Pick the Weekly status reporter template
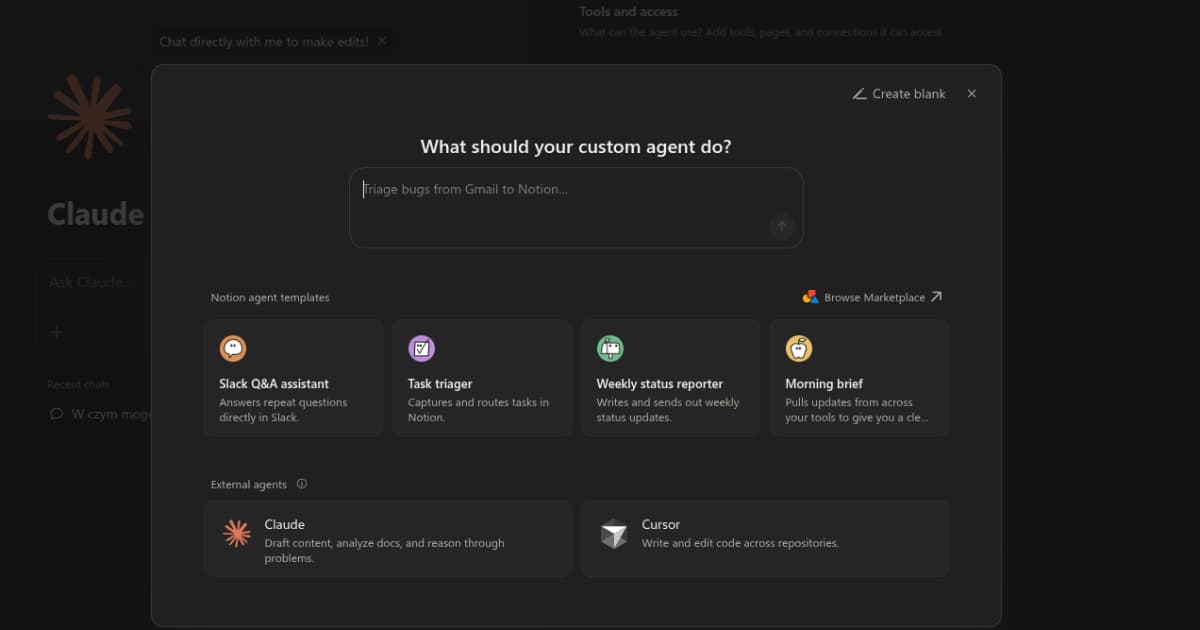This screenshot has height=630, width=1200. tap(670, 378)
